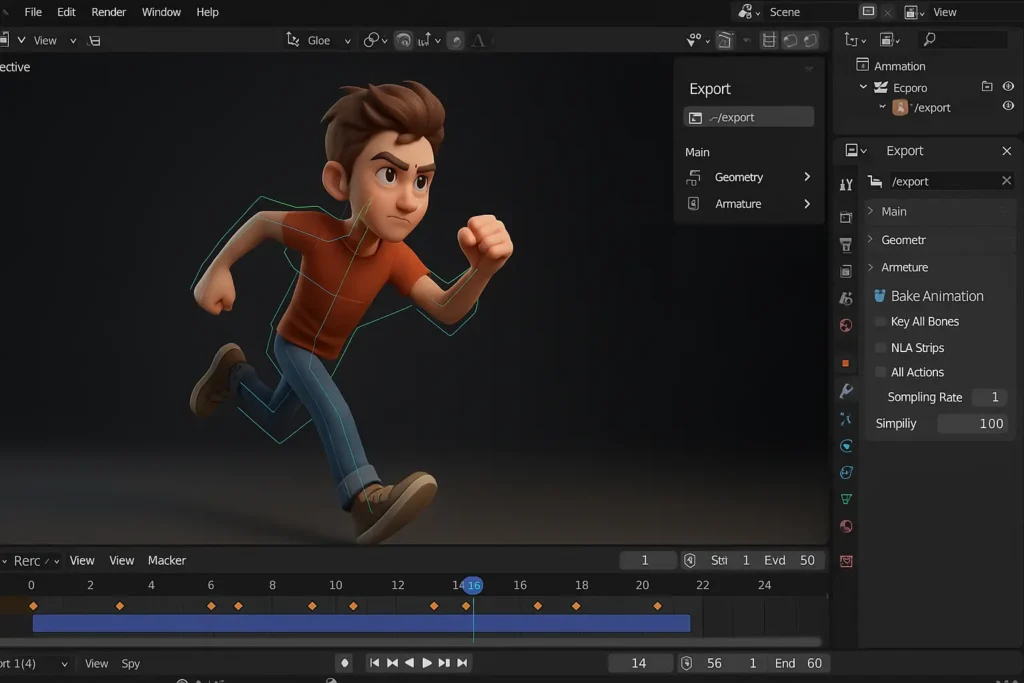Enable the All Actions checkbox

pyautogui.click(x=880, y=372)
